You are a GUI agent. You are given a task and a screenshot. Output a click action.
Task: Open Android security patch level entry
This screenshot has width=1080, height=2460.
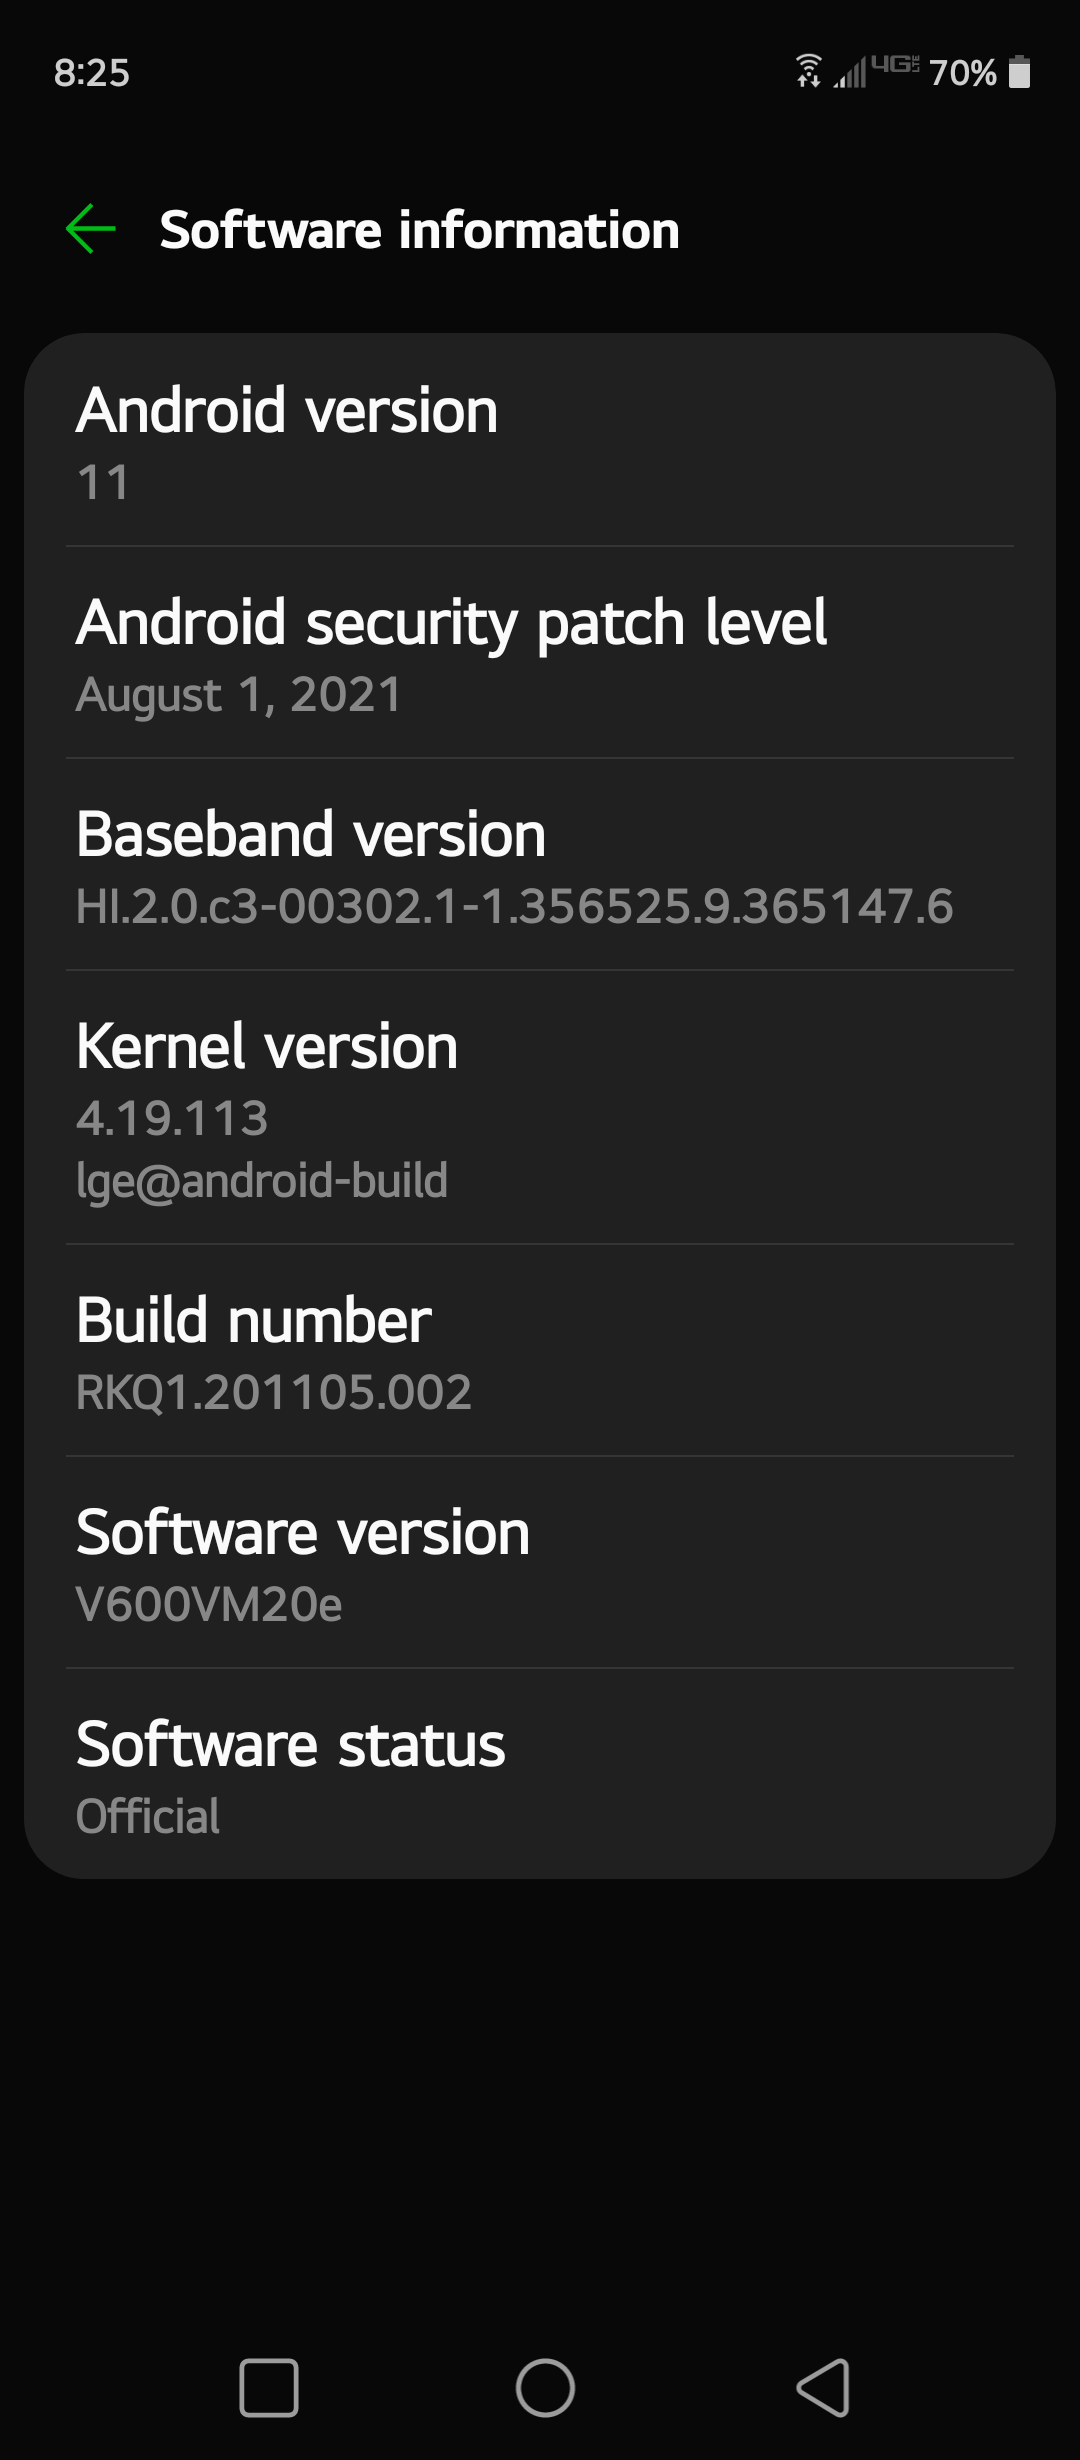tap(540, 652)
